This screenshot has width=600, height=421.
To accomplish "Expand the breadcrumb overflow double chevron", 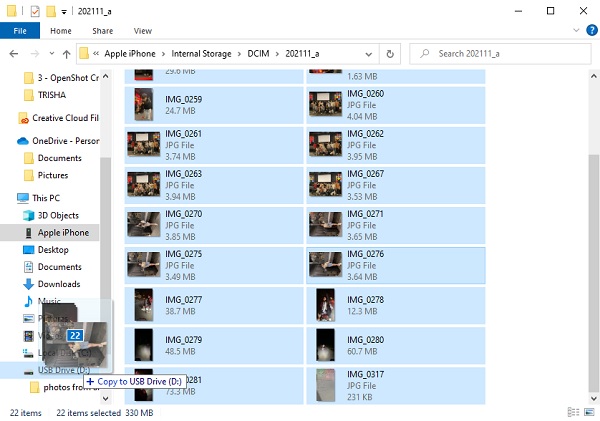I will pyautogui.click(x=96, y=54).
